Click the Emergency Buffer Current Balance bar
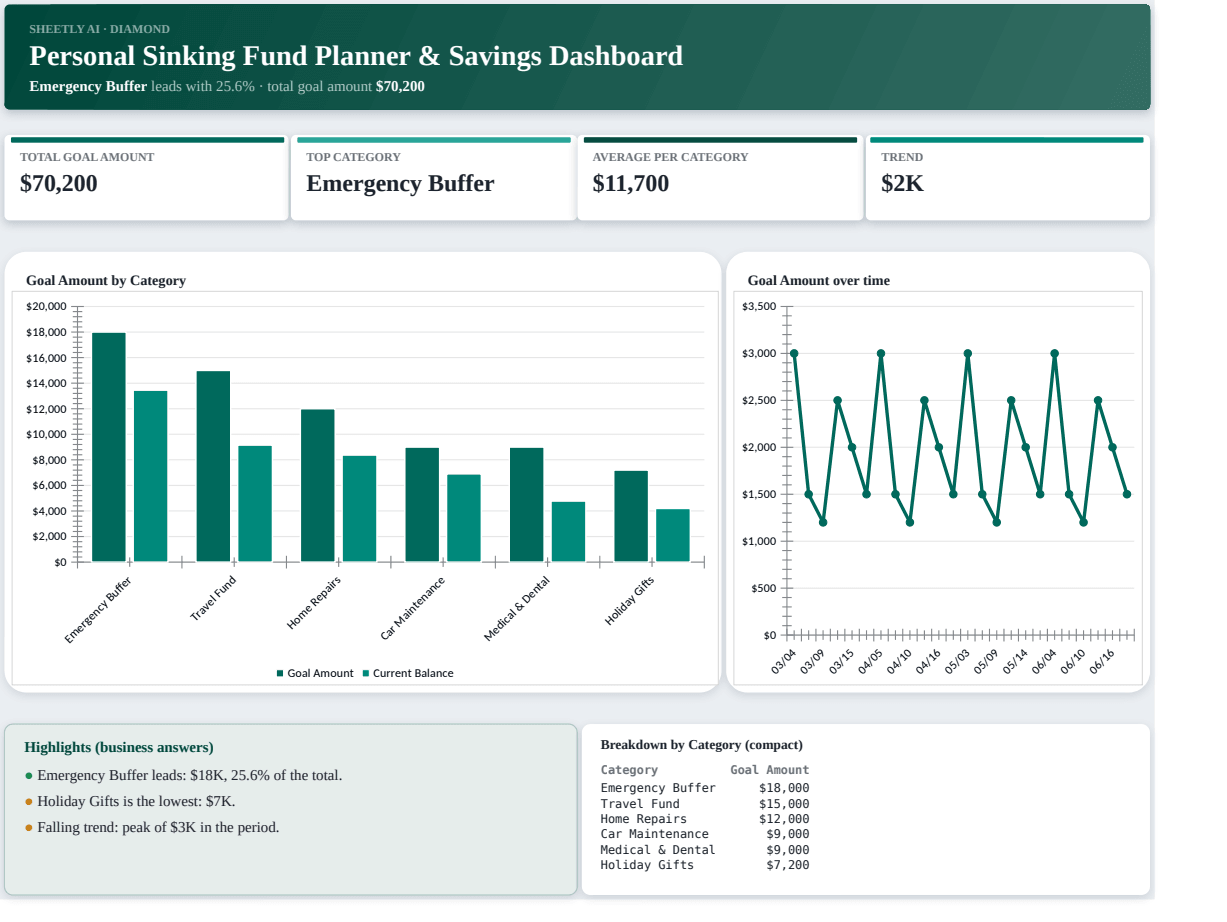 pyautogui.click(x=151, y=476)
